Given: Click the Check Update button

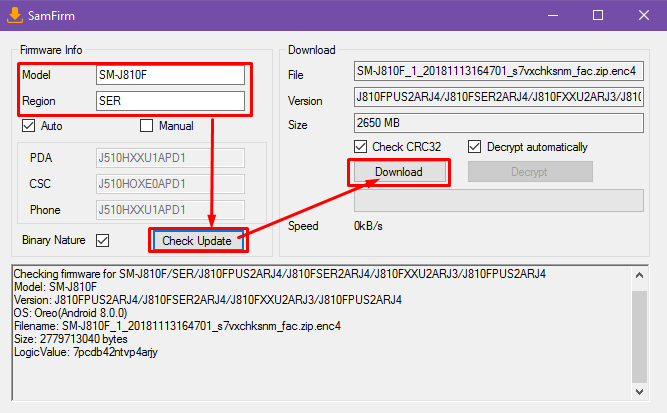Looking at the screenshot, I should point(197,241).
